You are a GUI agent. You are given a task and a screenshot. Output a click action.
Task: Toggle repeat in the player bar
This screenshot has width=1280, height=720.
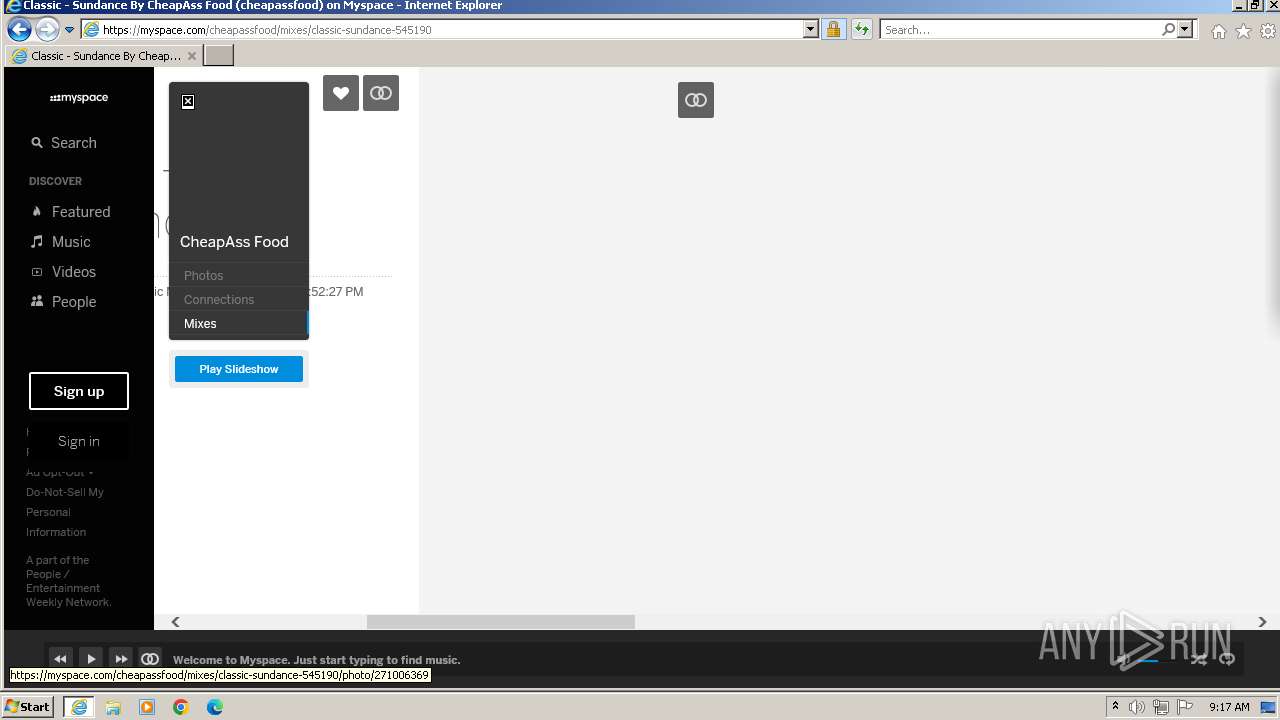click(1227, 659)
